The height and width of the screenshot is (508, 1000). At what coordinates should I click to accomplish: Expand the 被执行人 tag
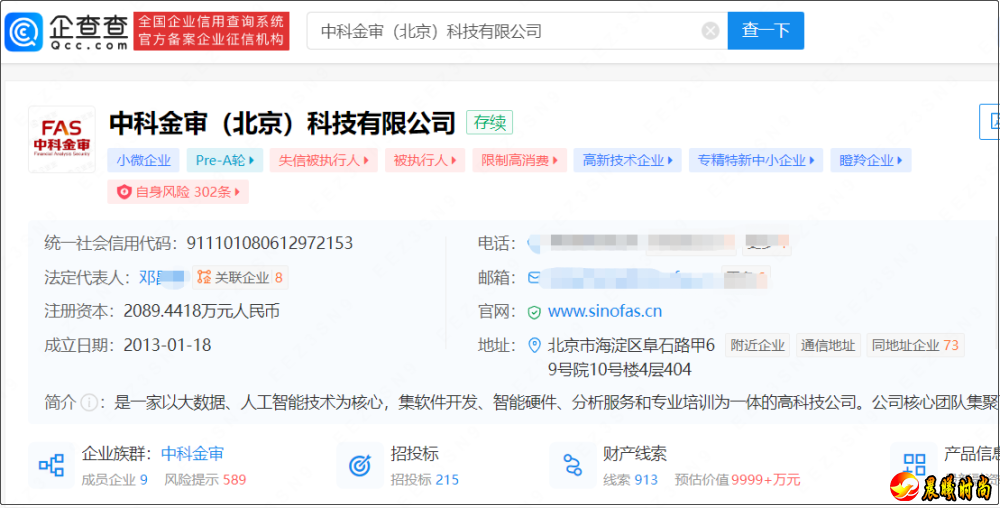(x=425, y=161)
